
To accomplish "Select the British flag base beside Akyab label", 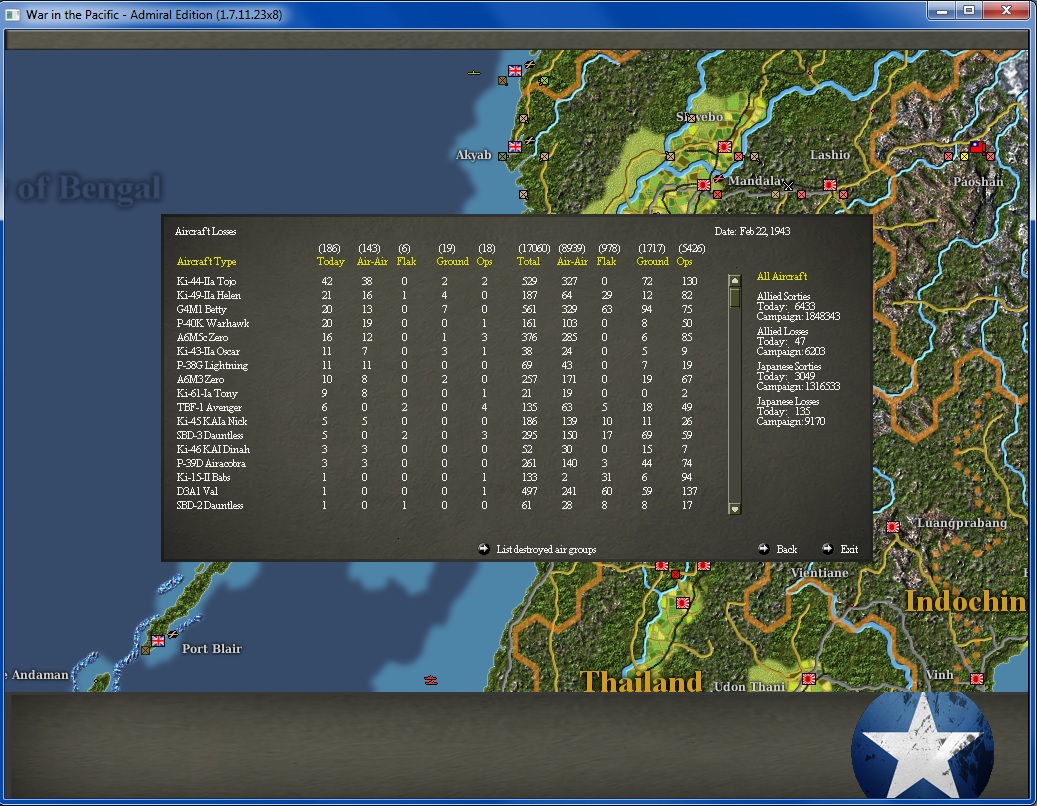I will (x=515, y=147).
